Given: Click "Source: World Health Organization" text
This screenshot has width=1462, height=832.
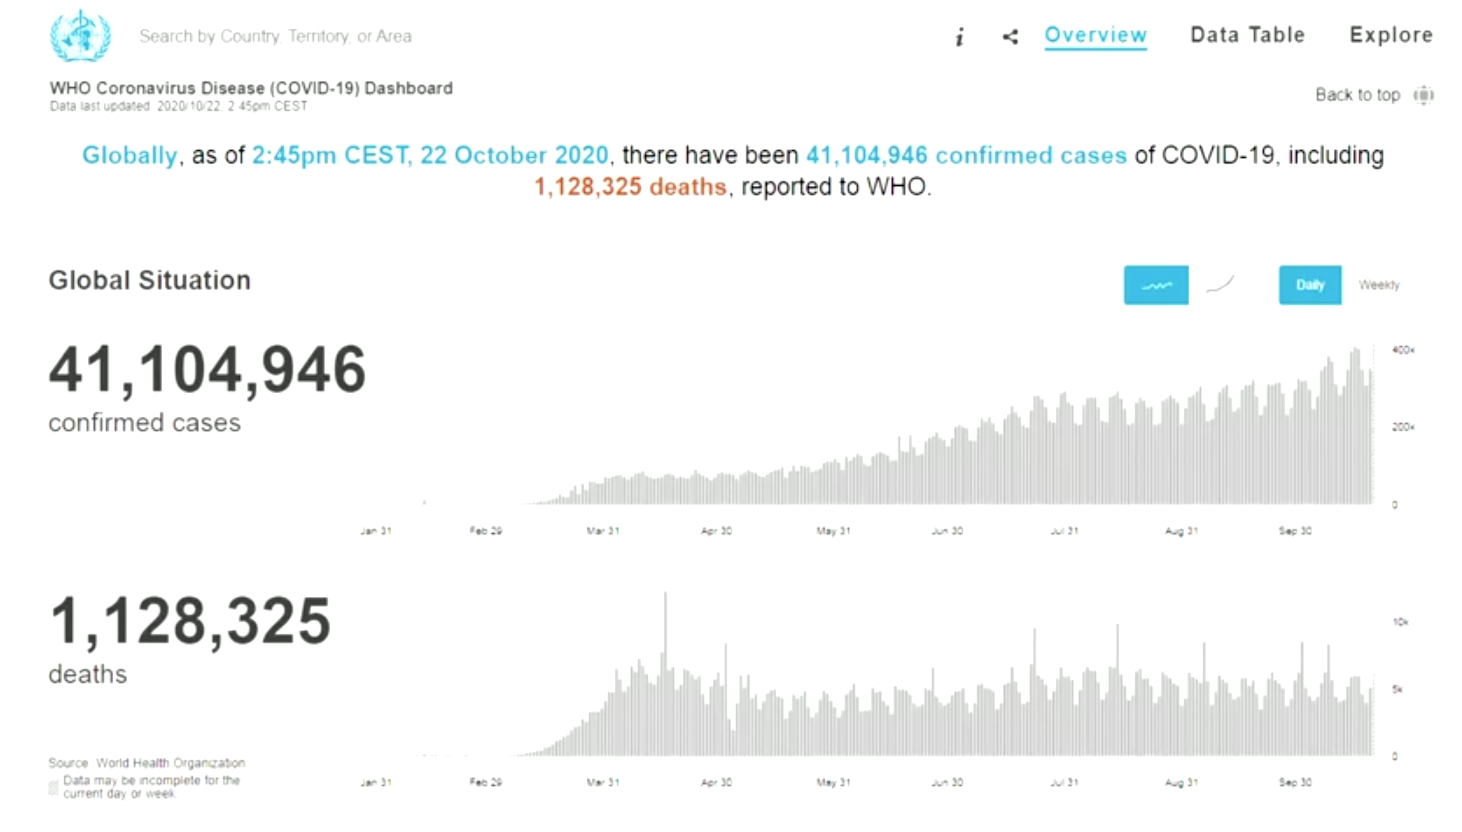Looking at the screenshot, I should (147, 763).
